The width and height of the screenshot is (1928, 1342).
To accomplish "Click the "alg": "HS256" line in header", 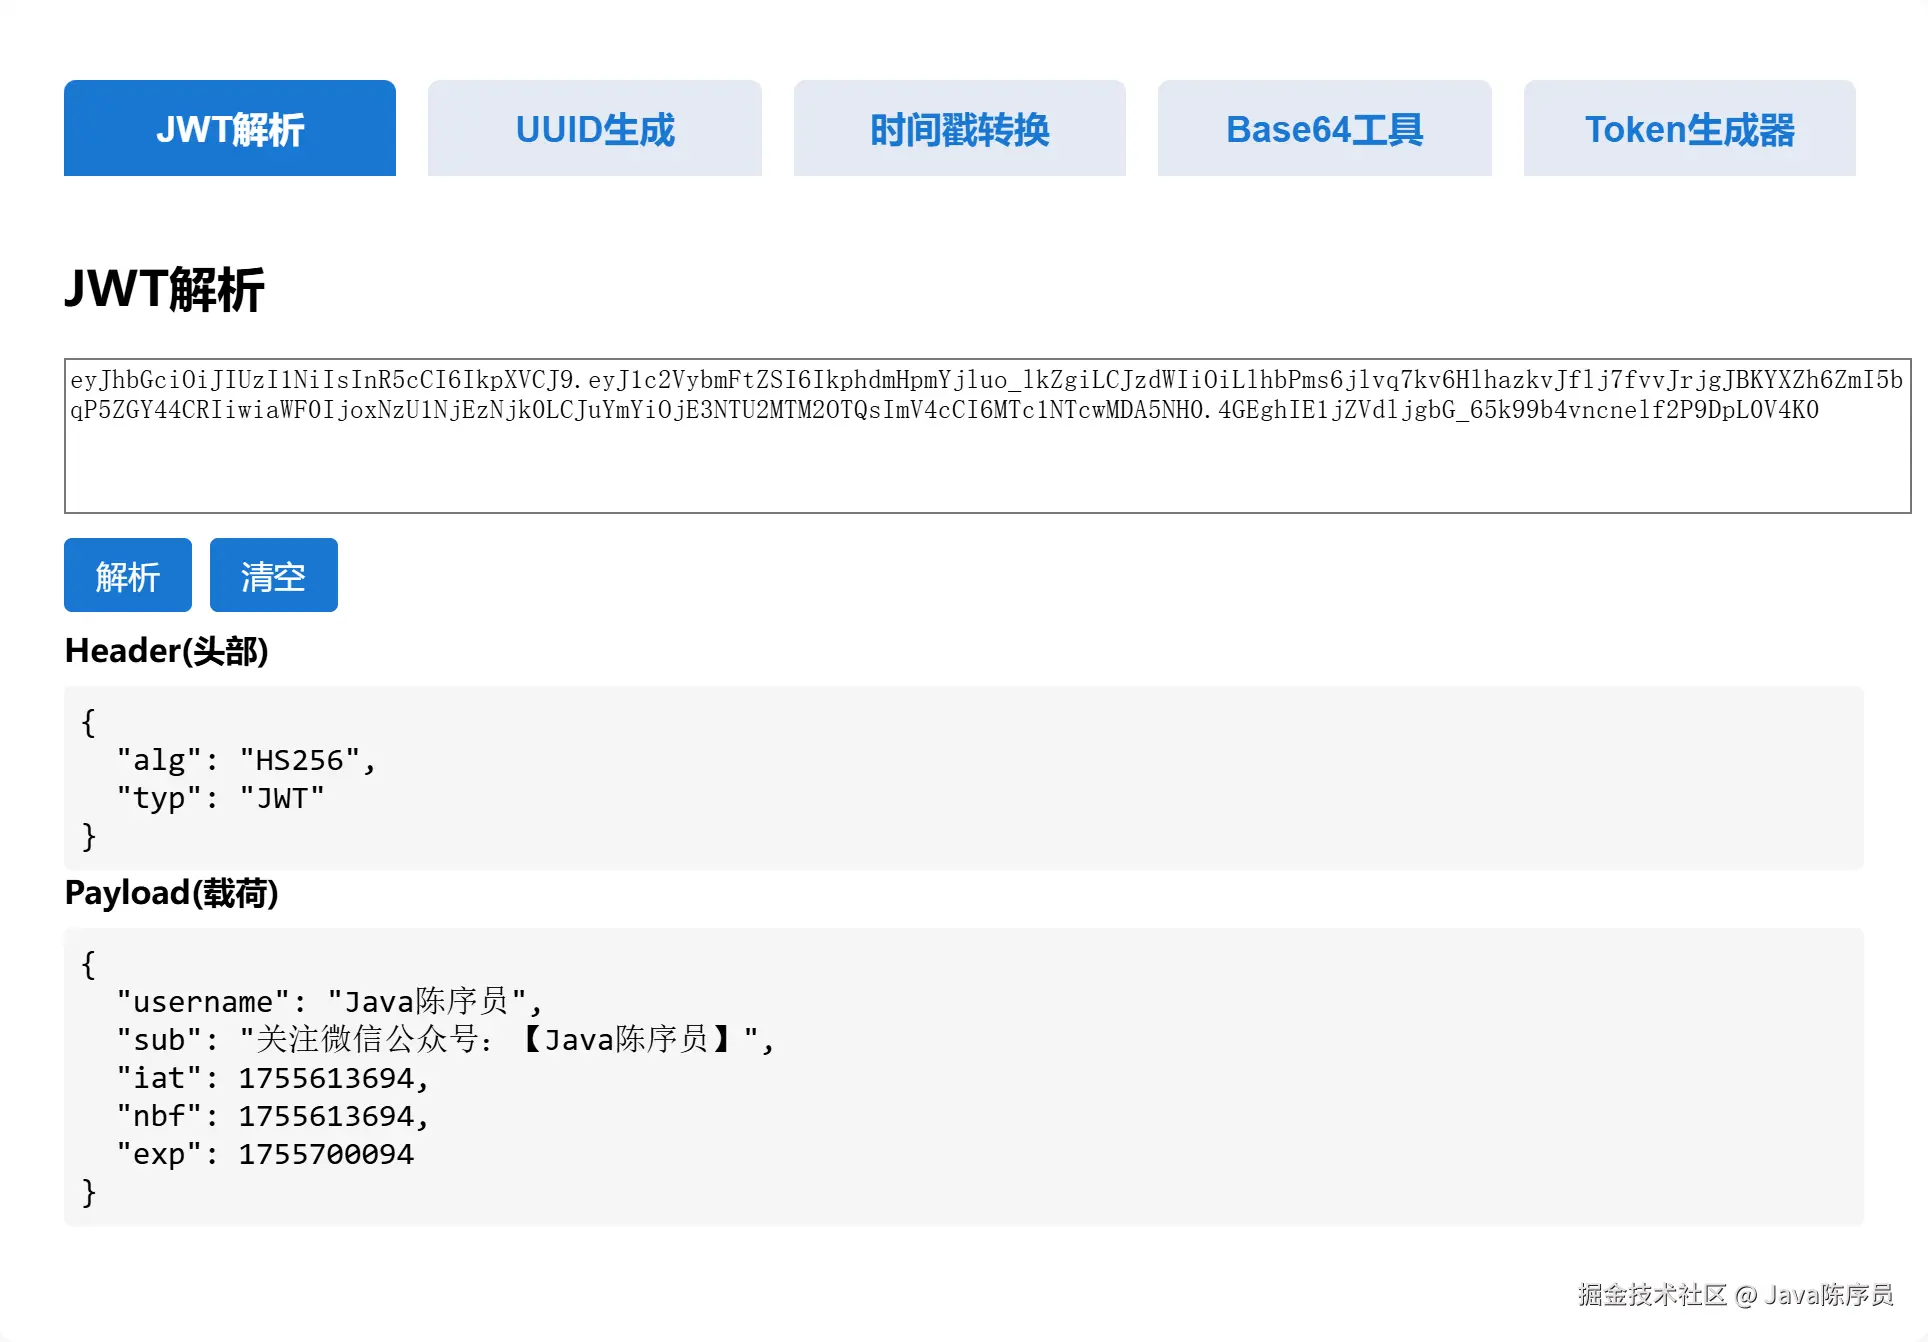I will tap(246, 760).
